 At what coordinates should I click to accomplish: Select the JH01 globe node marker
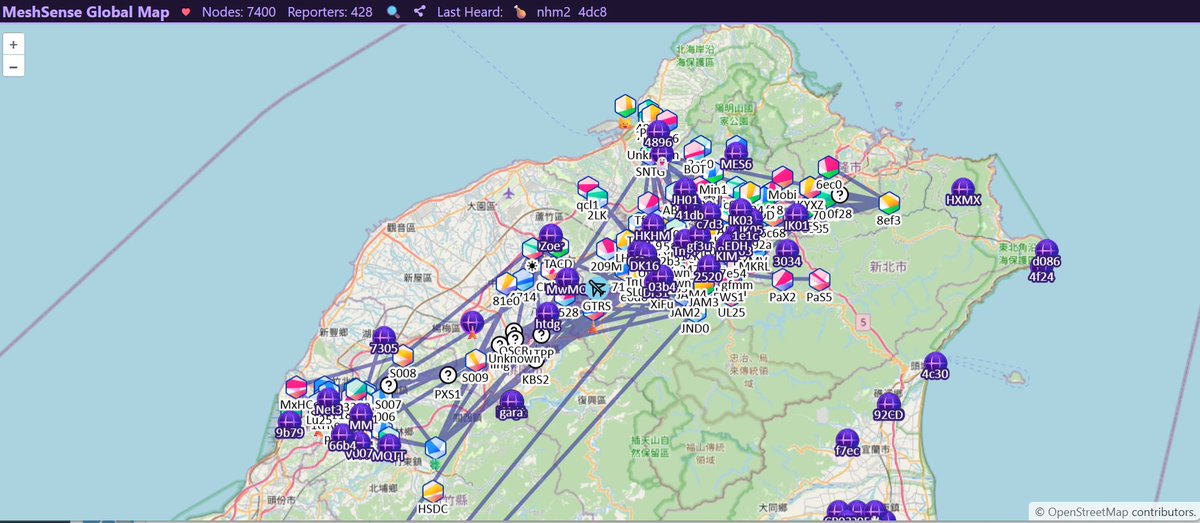(685, 189)
